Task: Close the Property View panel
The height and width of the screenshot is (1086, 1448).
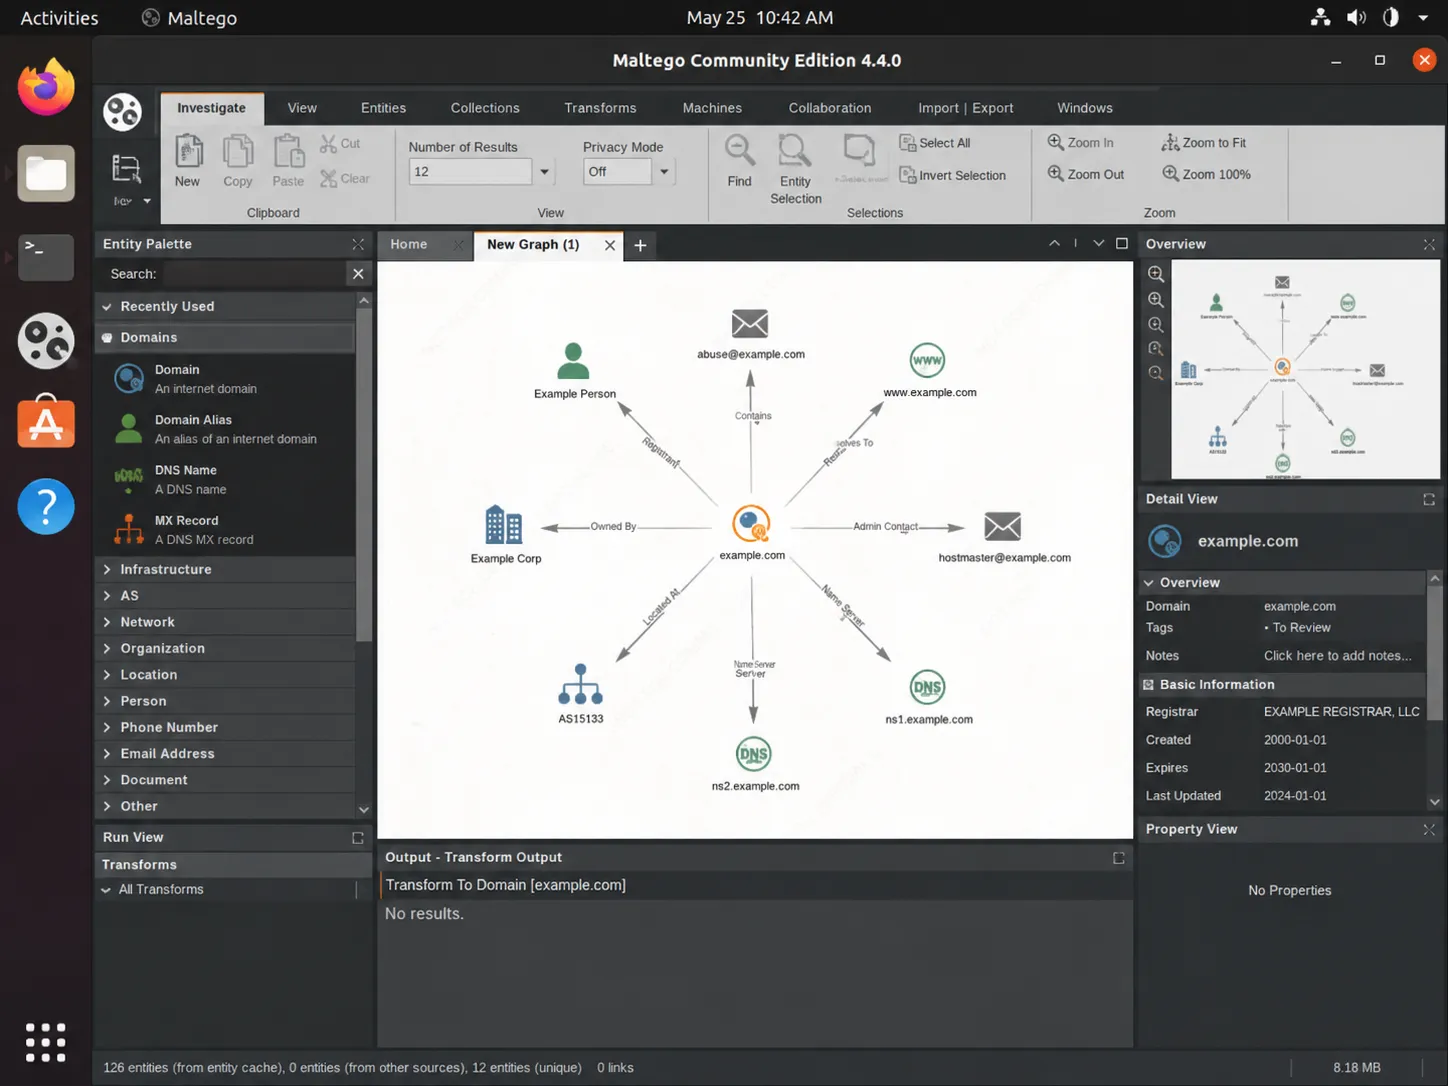Action: coord(1429,829)
